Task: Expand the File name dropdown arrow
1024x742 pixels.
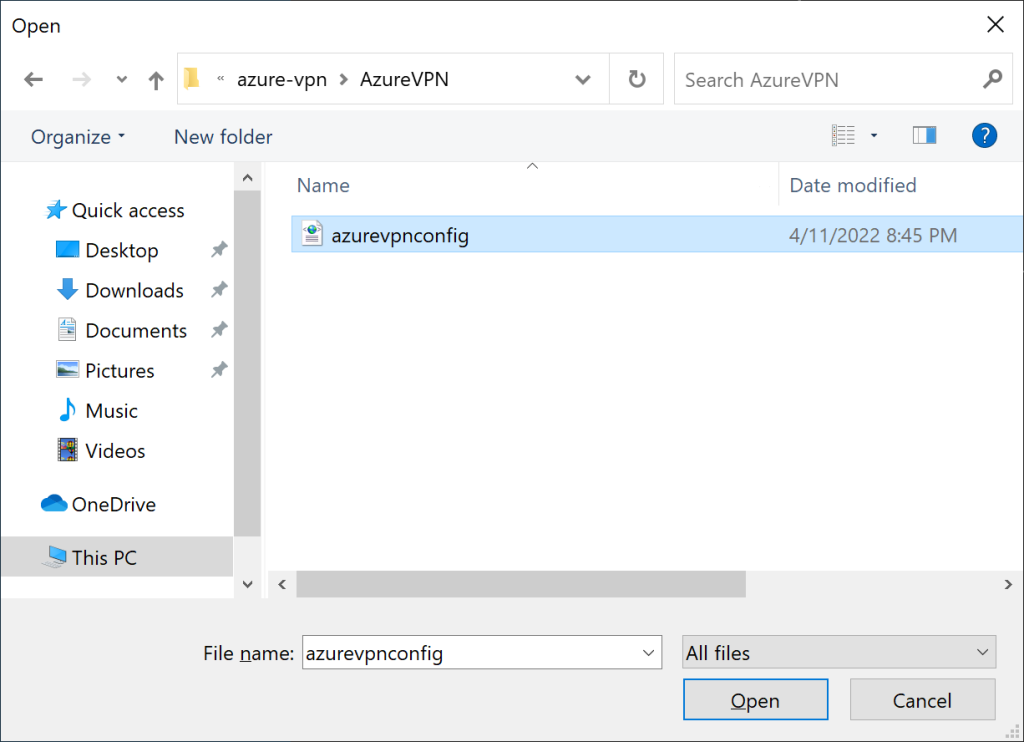Action: 648,653
